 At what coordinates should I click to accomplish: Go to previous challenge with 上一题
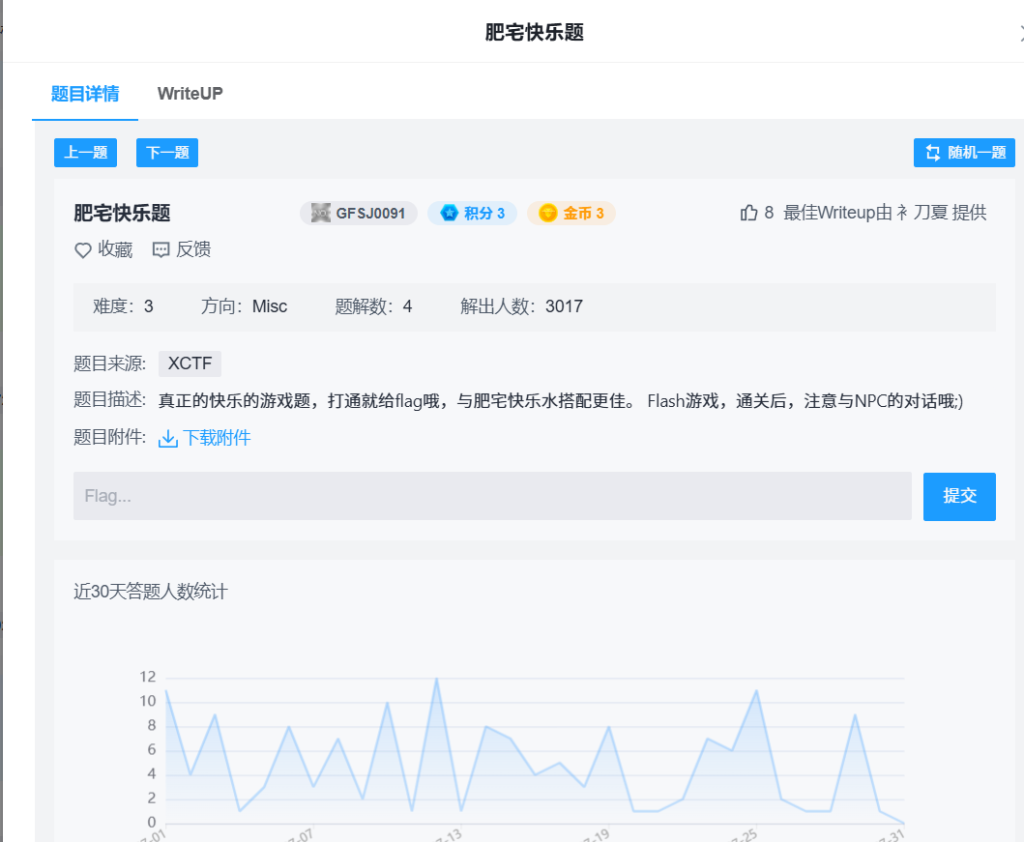tap(85, 153)
